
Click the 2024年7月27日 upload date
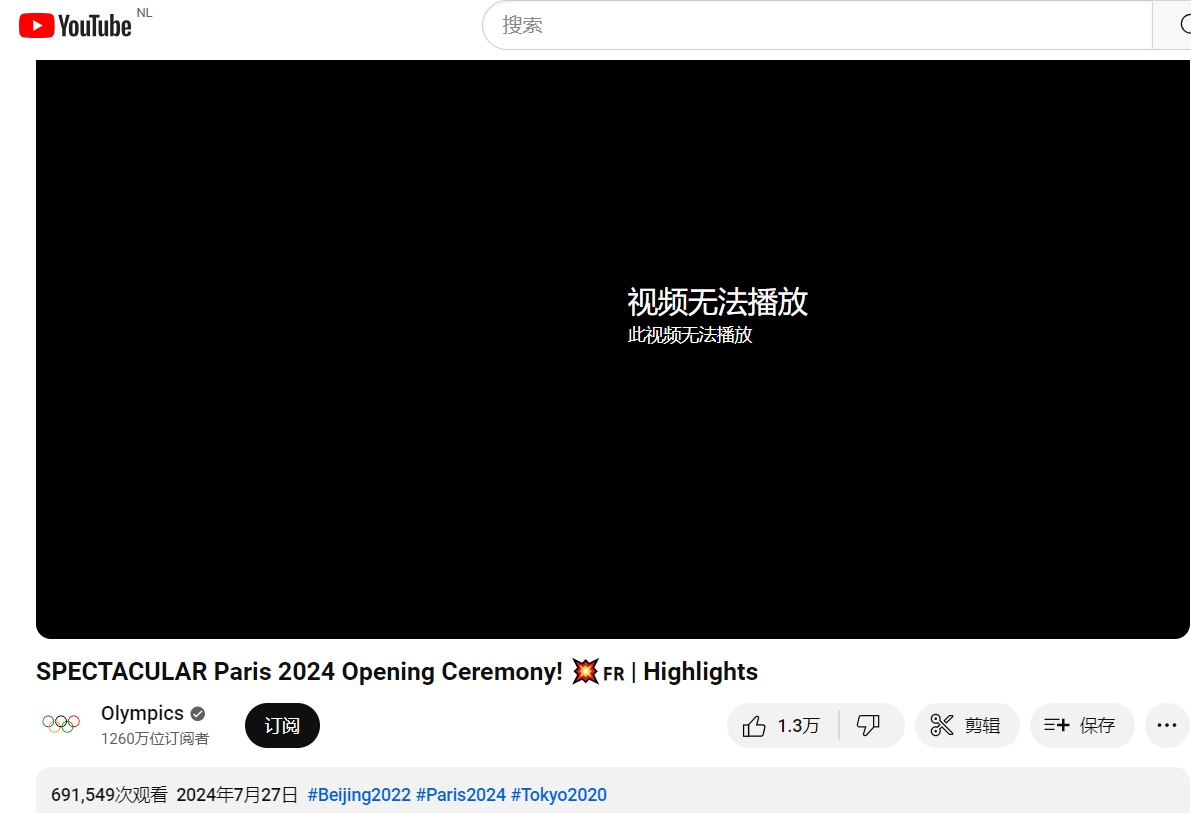(x=237, y=795)
